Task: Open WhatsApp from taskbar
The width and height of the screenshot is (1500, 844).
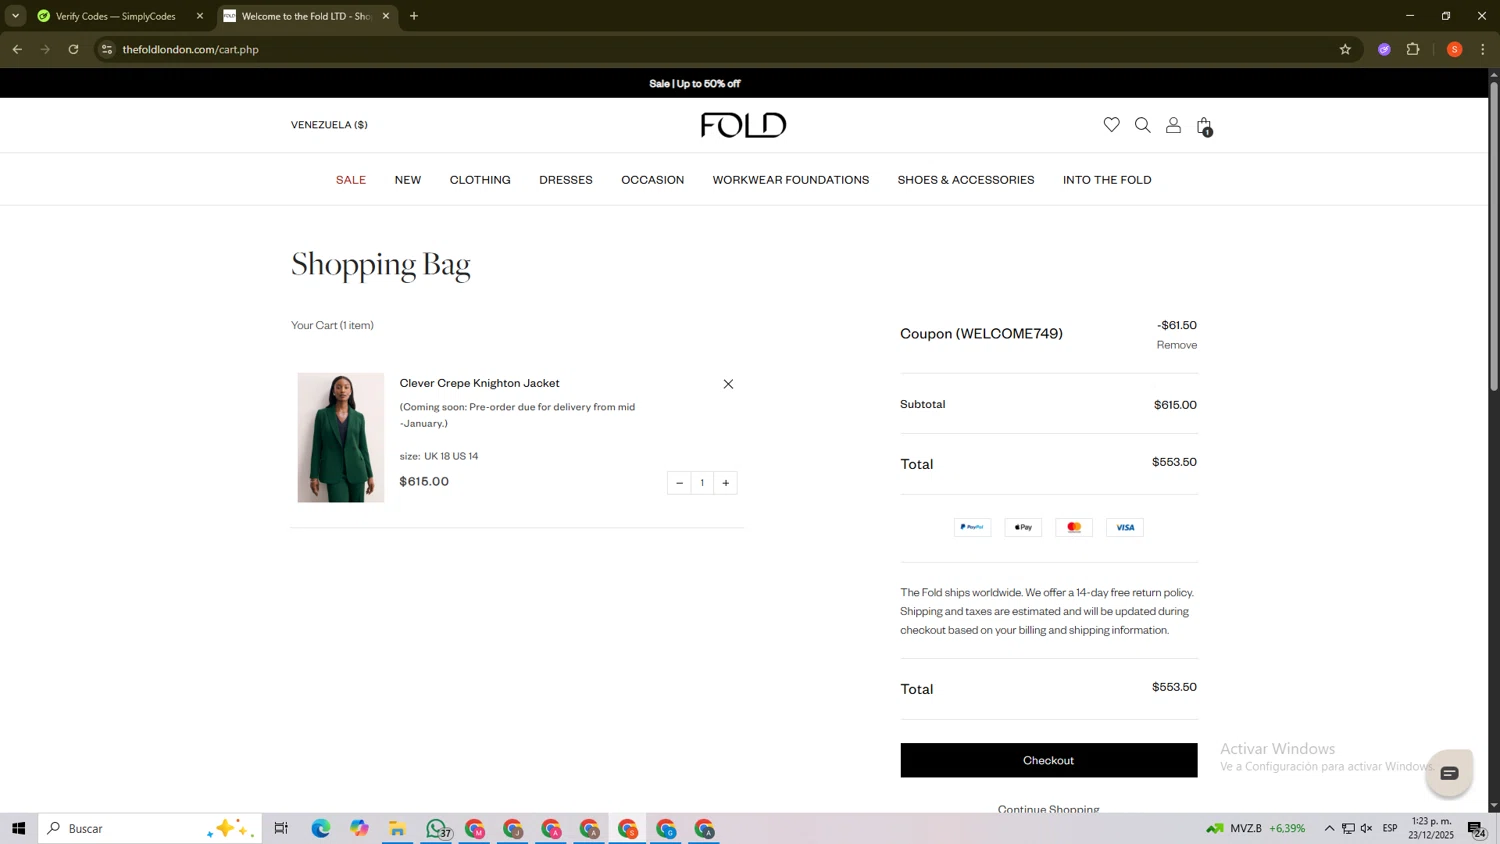Action: click(x=436, y=828)
